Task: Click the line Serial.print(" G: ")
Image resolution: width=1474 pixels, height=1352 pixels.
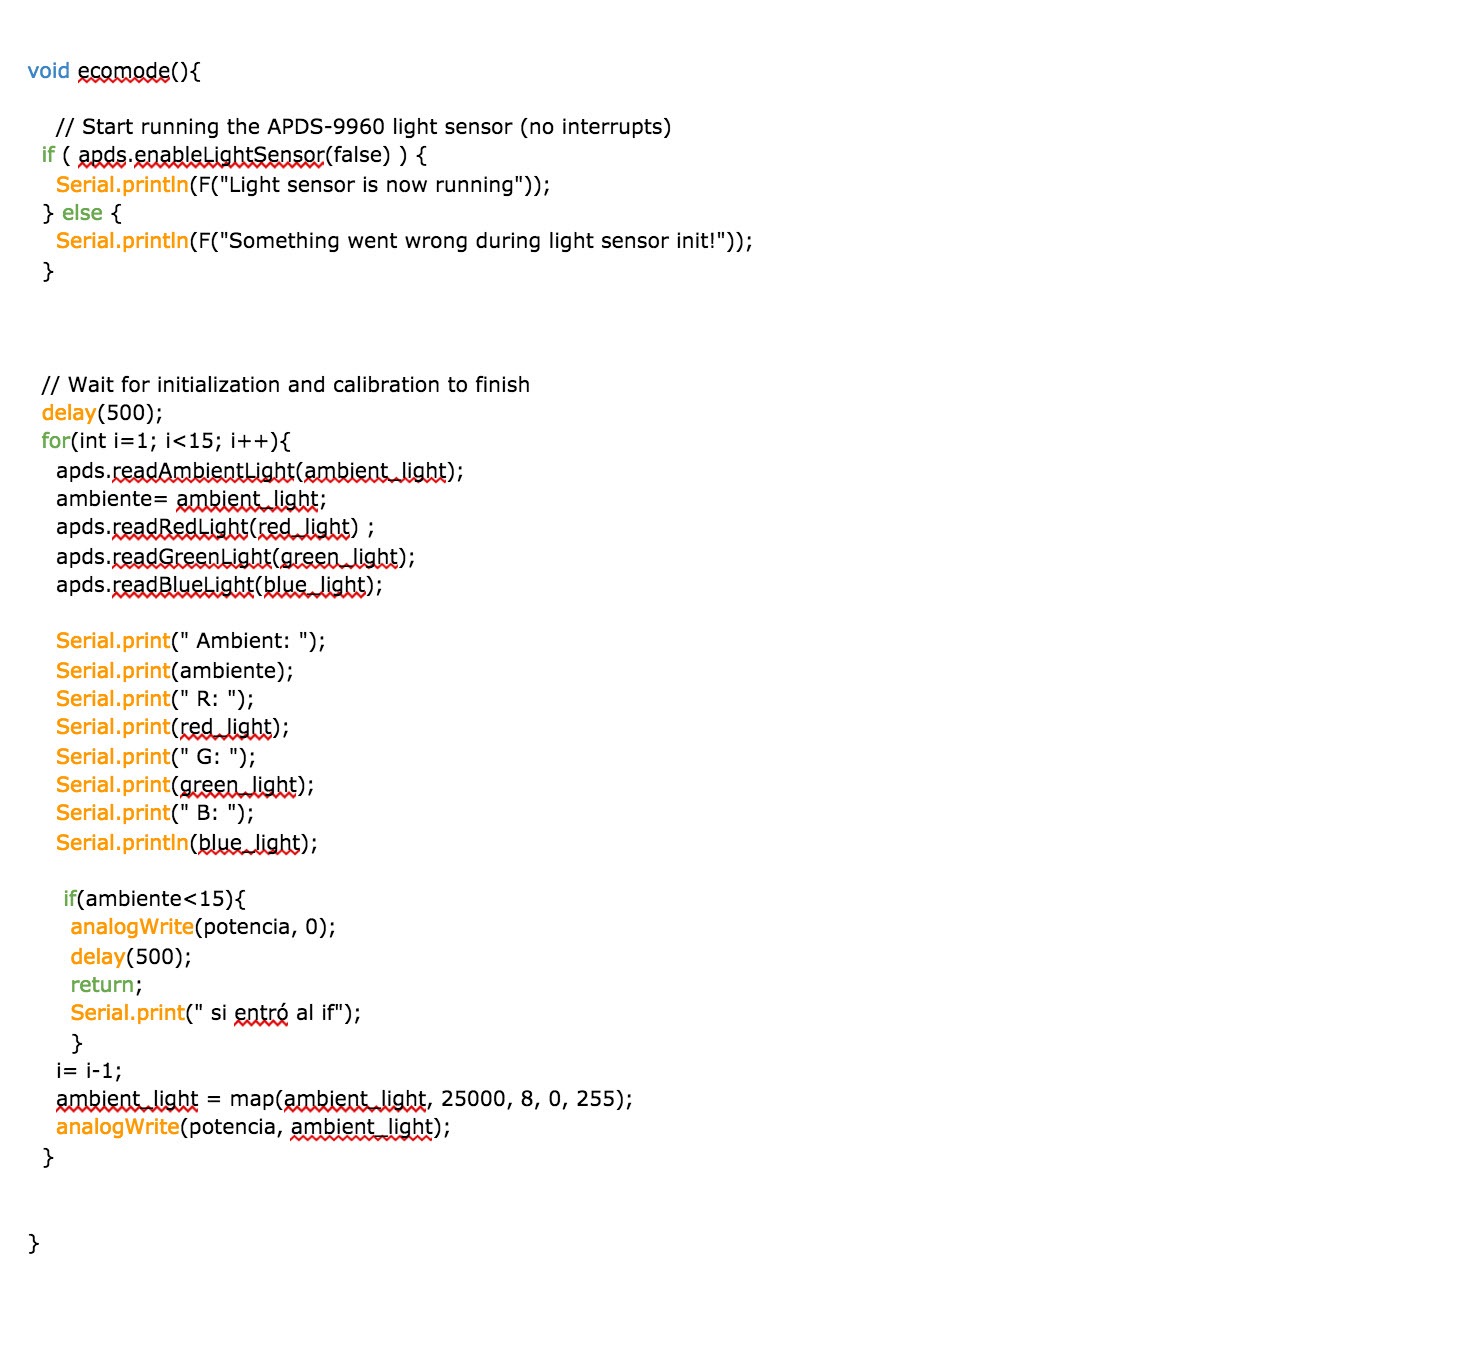Action: pyautogui.click(x=156, y=757)
